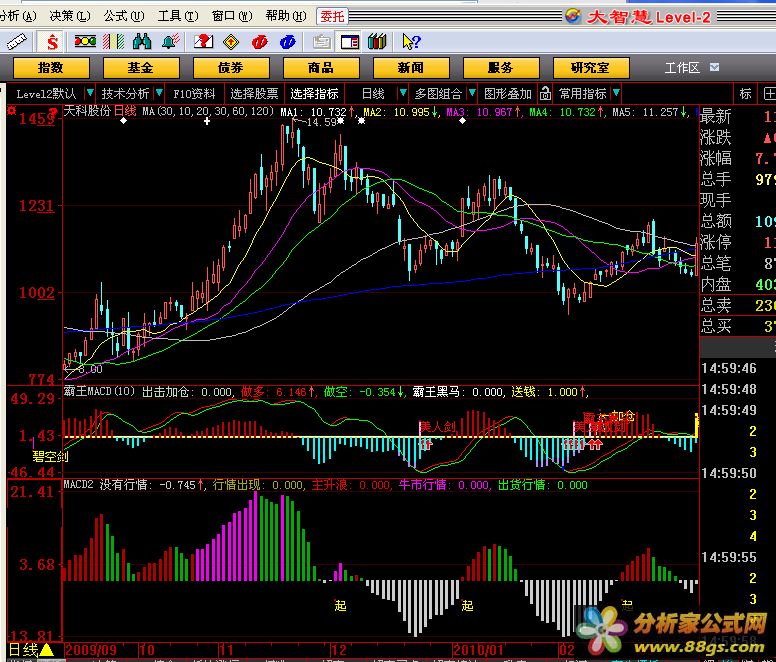Click the 霸王MACD(10) indicator title
Viewport: 776px width, 662px height.
[99, 391]
